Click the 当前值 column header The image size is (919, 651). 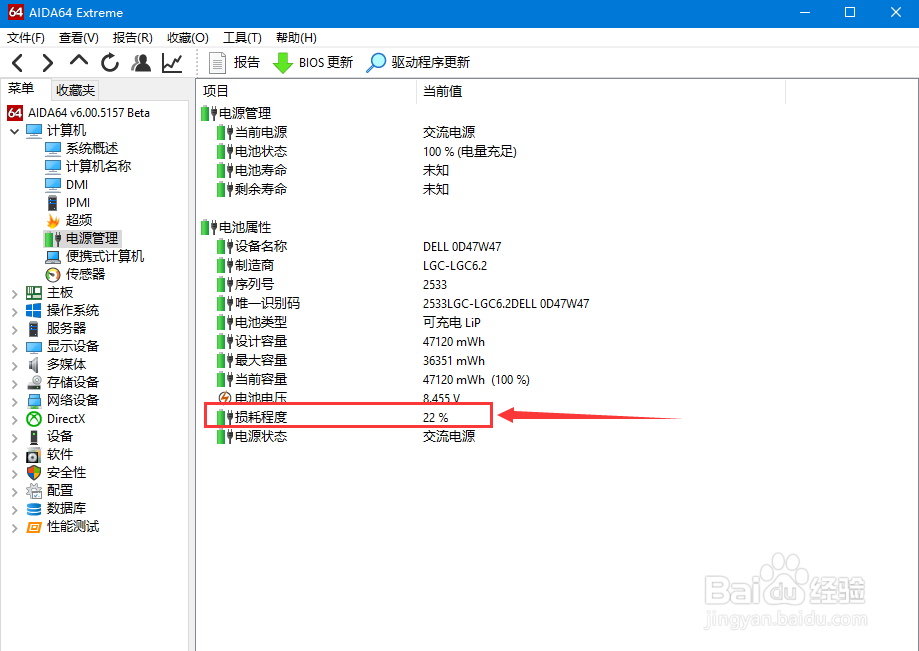[601, 91]
